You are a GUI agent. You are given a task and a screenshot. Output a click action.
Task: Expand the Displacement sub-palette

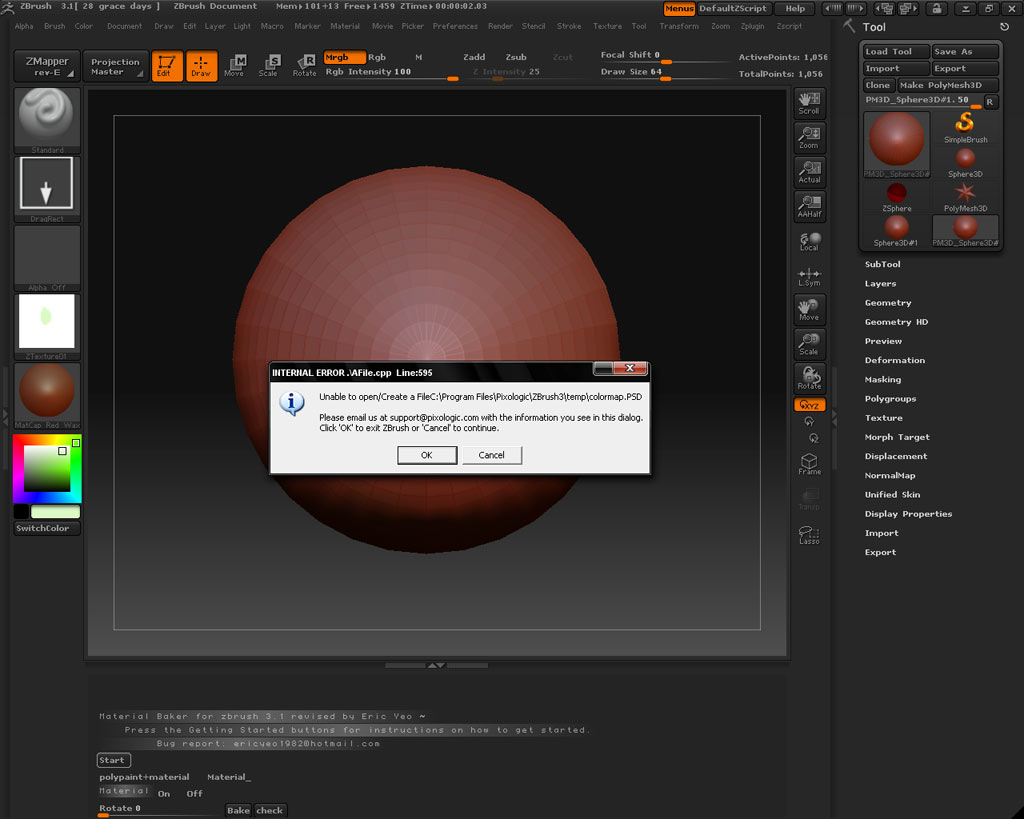[x=896, y=456]
